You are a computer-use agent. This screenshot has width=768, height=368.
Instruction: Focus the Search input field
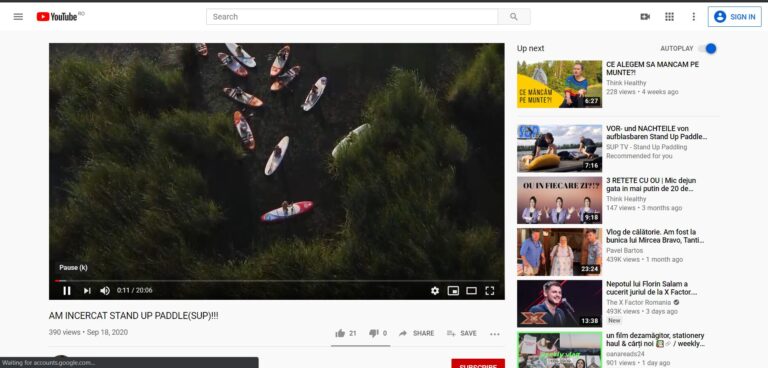tap(352, 17)
